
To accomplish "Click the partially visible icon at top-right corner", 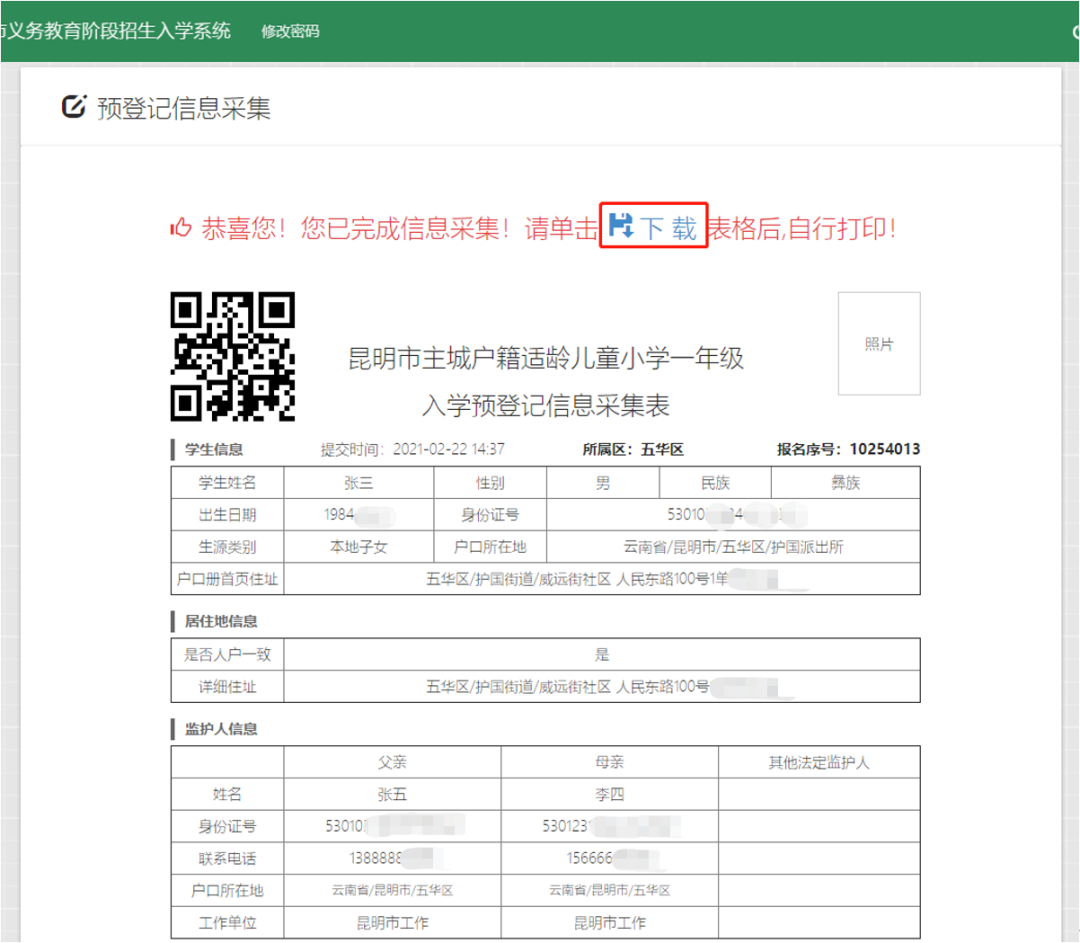I will coord(1073,31).
